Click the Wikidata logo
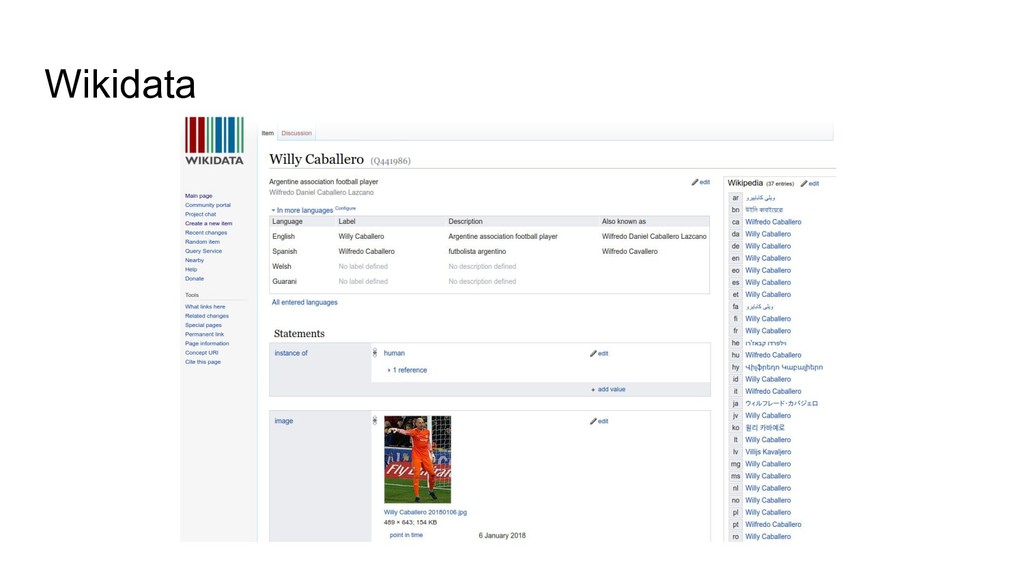The width and height of the screenshot is (1024, 576). [214, 141]
